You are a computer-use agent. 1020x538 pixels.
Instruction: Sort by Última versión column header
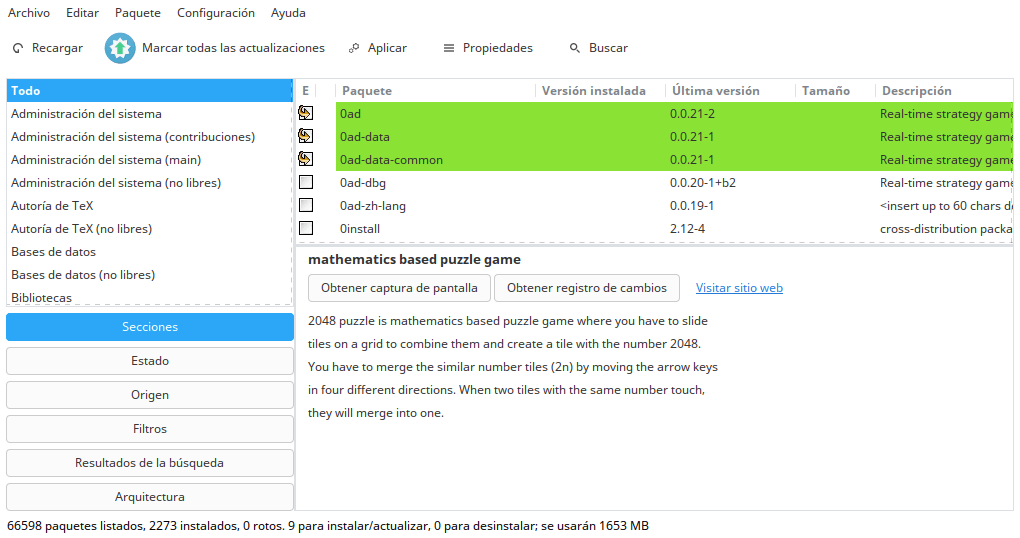click(730, 90)
